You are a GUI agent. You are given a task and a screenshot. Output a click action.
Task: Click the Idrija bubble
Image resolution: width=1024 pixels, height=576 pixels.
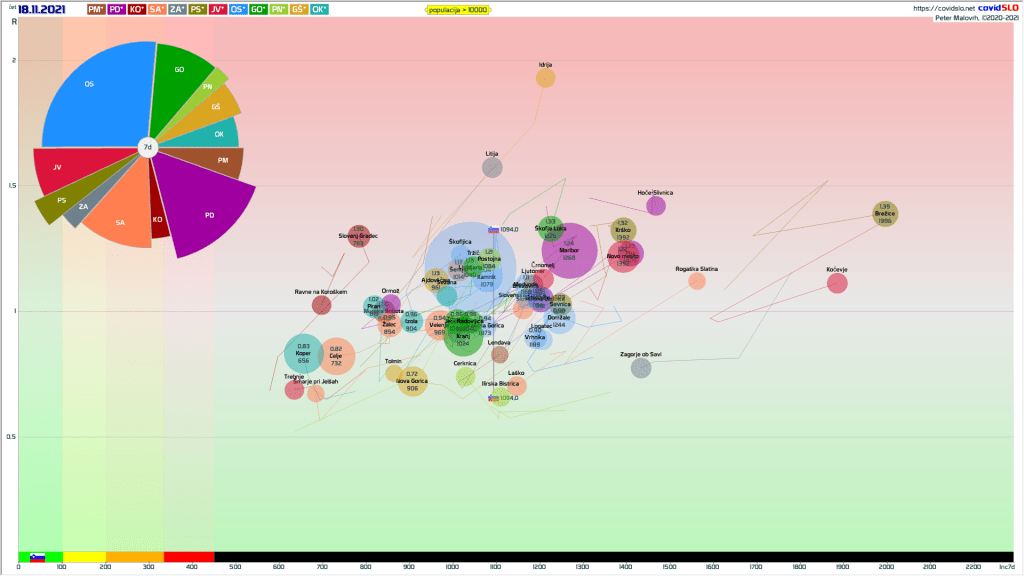pos(545,78)
